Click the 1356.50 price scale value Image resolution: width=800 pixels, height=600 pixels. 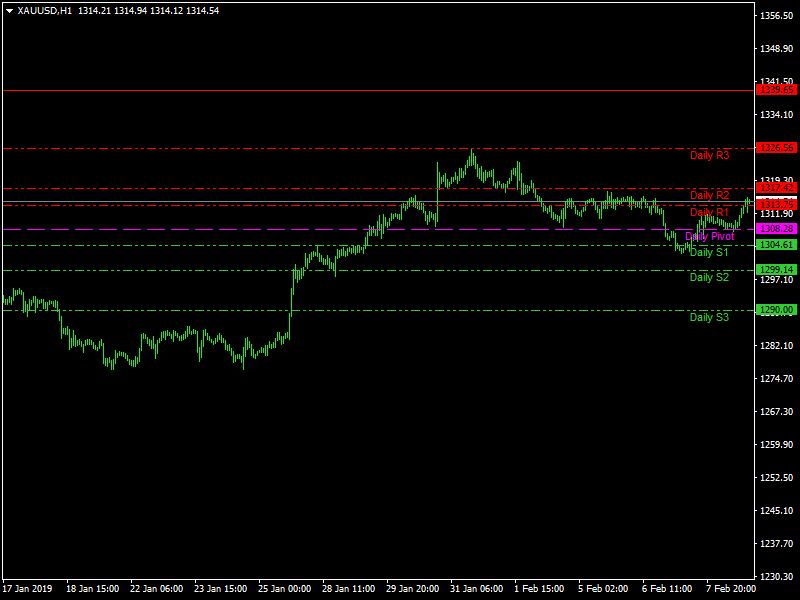tap(776, 17)
